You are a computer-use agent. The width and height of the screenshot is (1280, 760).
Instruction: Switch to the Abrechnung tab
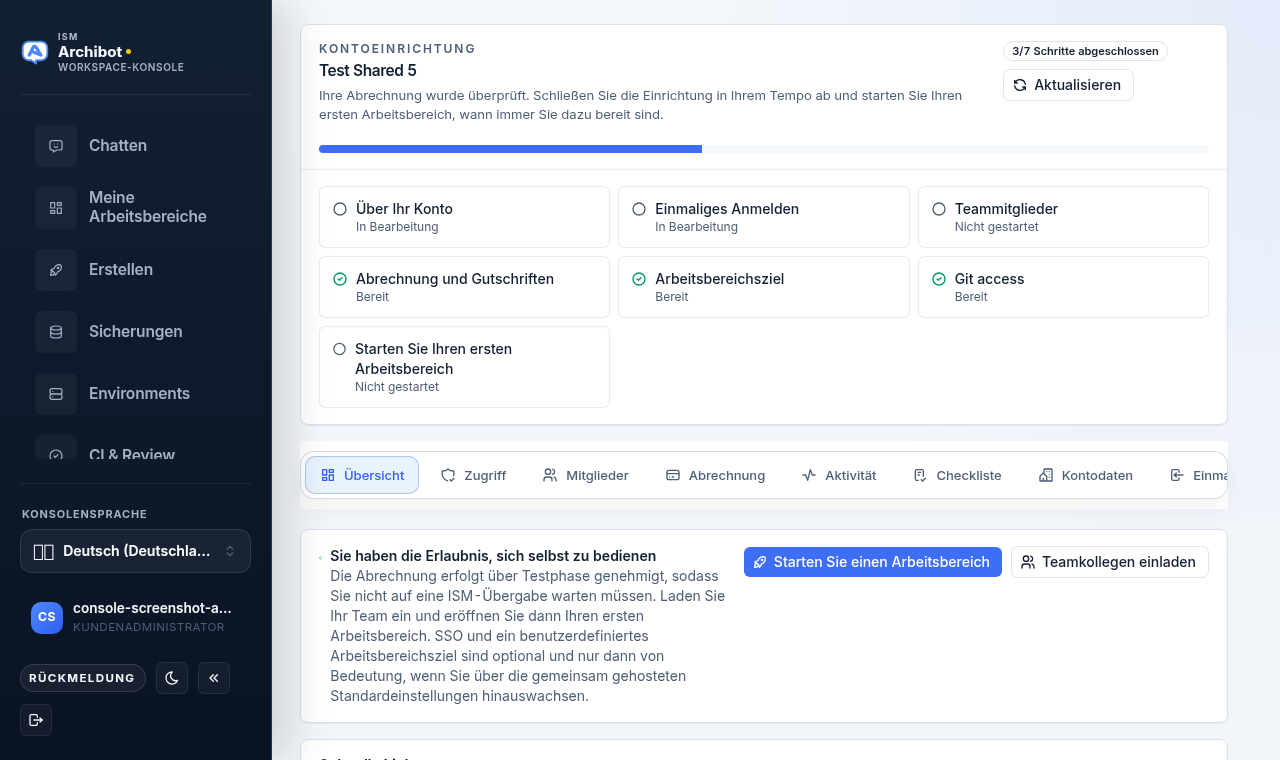click(x=715, y=475)
